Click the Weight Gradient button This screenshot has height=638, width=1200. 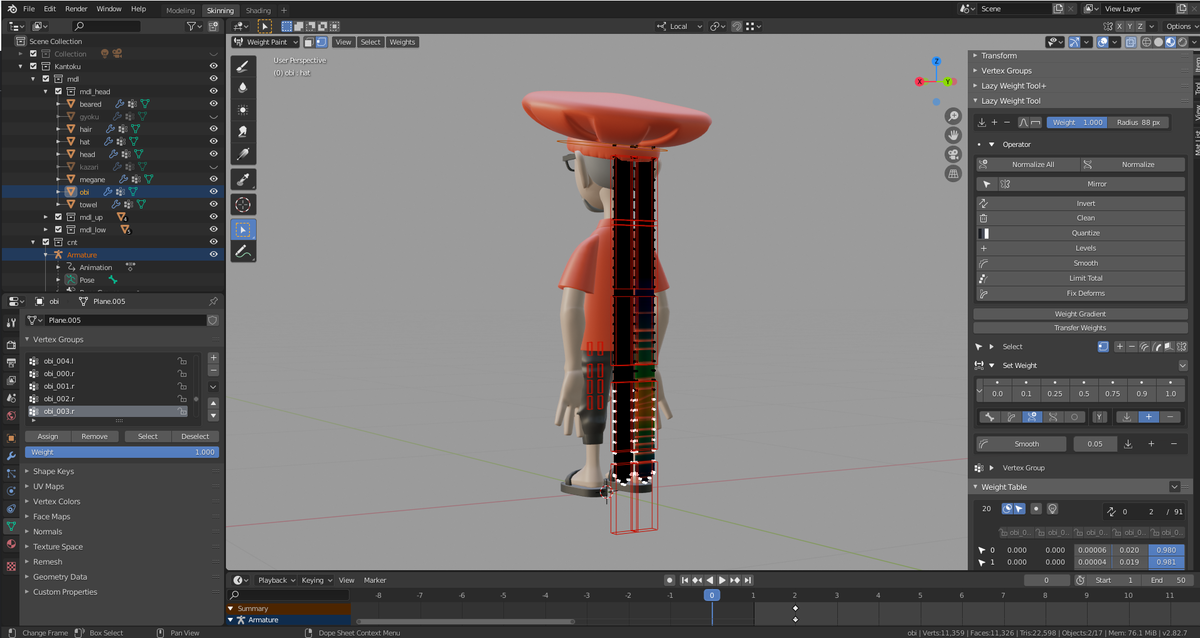coord(1080,314)
